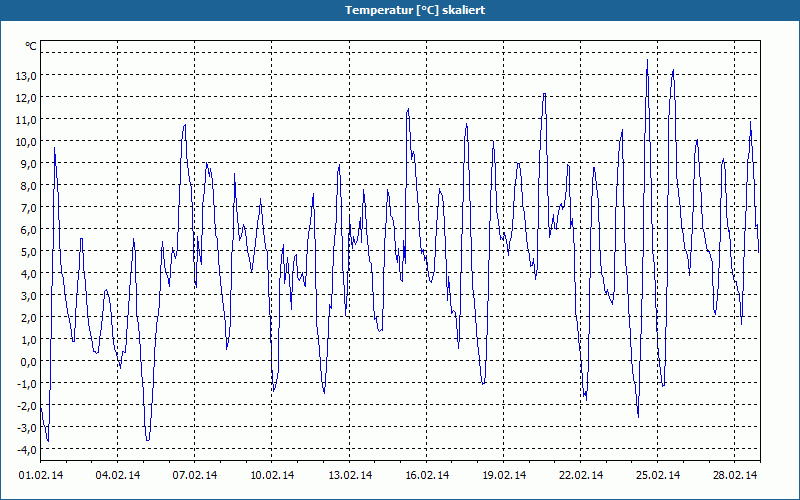Click the 10,0 y-axis label
This screenshot has width=800, height=500.
click(27, 141)
